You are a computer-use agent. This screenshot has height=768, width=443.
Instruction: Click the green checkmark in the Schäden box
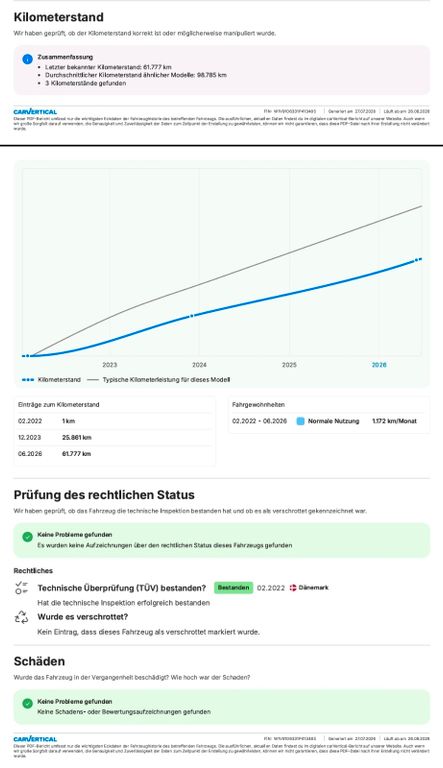coord(27,703)
